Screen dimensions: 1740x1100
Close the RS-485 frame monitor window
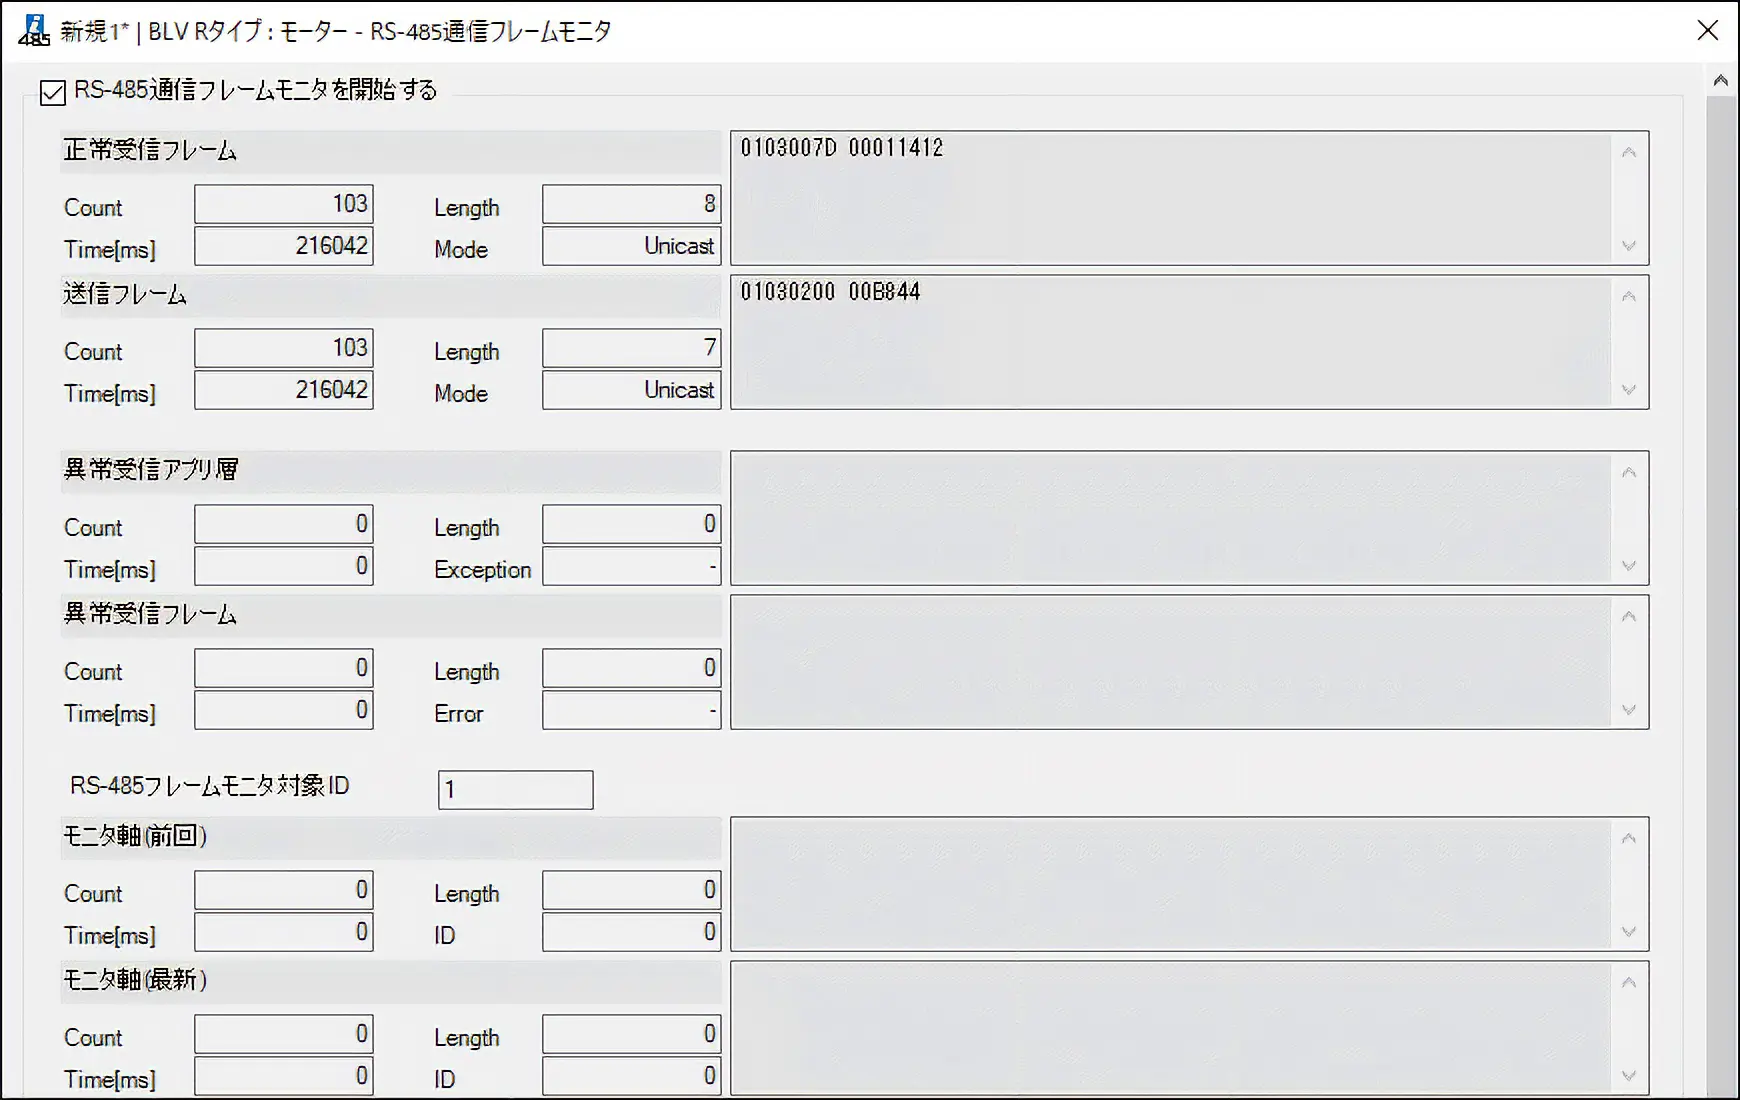point(1707,31)
